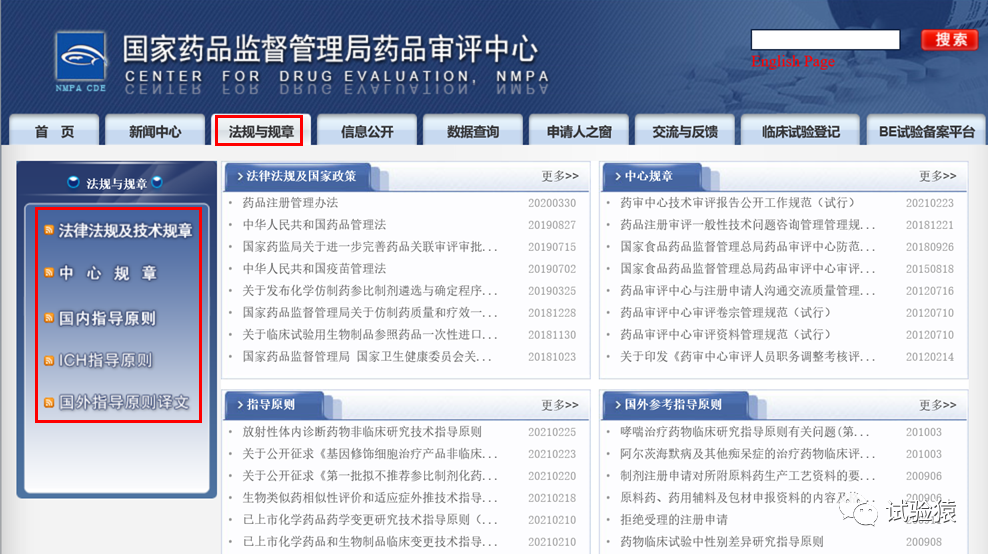The width and height of the screenshot is (988, 554).
Task: Open 关于公开征求基因修饰细胞治疗产品非临床 article
Action: pyautogui.click(x=370, y=454)
